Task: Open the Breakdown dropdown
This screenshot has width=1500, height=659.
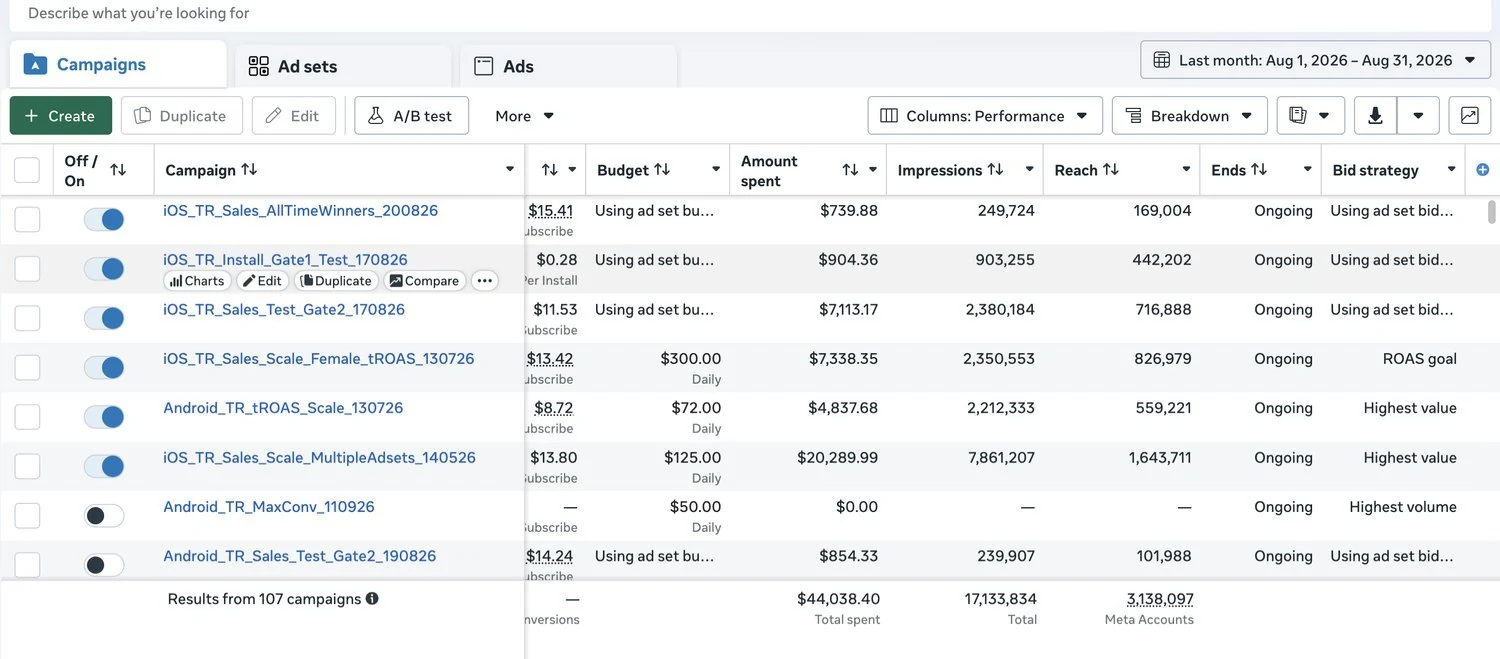Action: [1190, 116]
